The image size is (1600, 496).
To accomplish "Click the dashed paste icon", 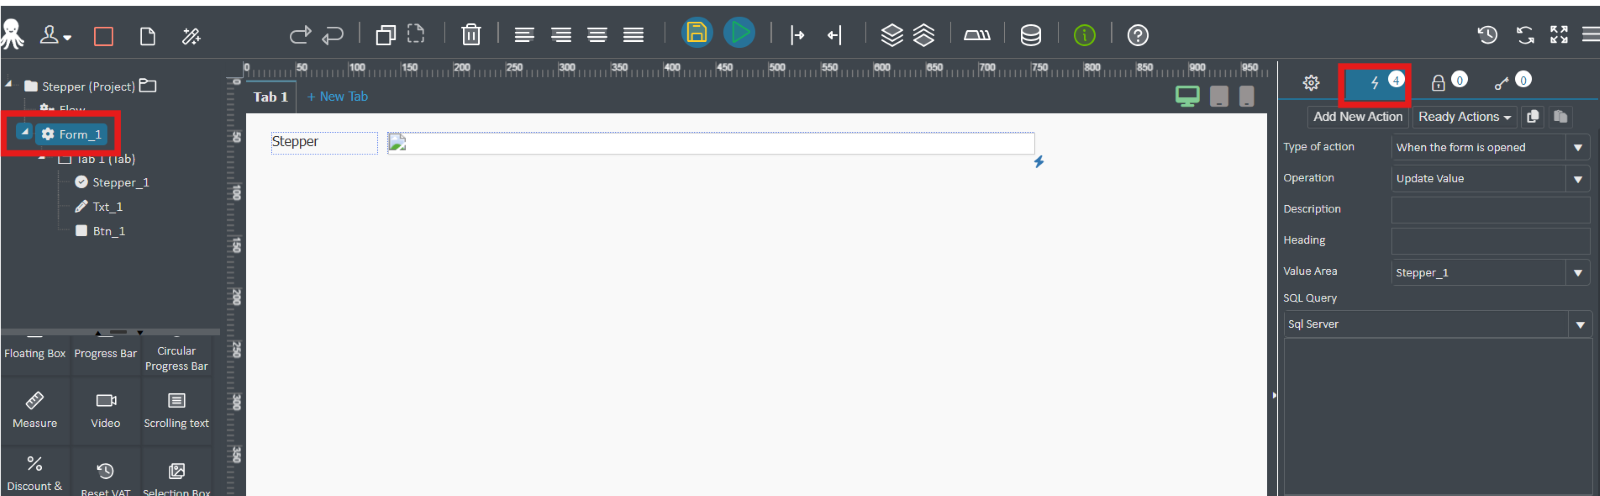I will tap(416, 34).
